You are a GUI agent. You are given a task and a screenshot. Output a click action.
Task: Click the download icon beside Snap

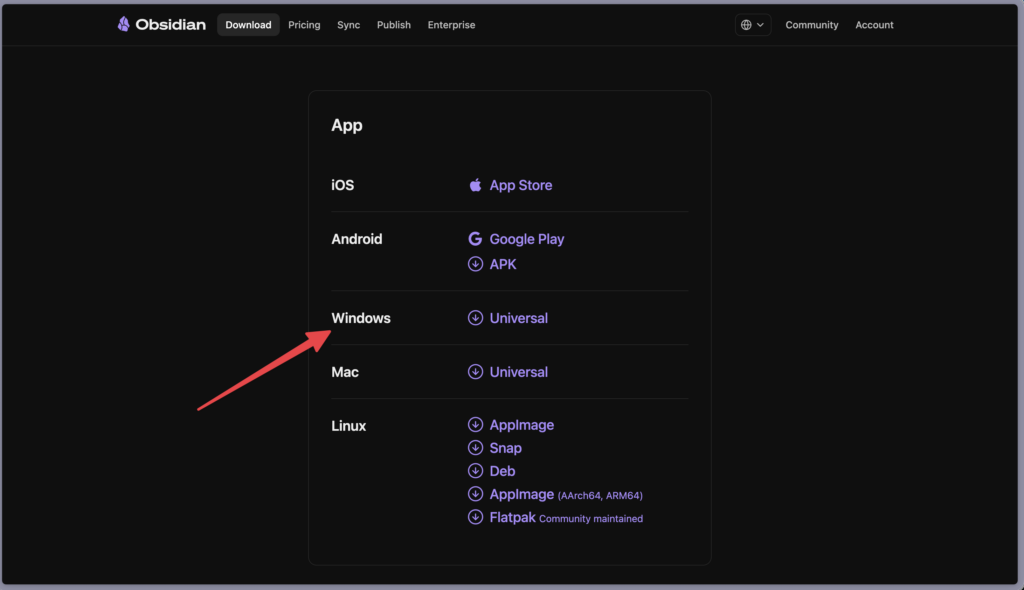click(475, 448)
